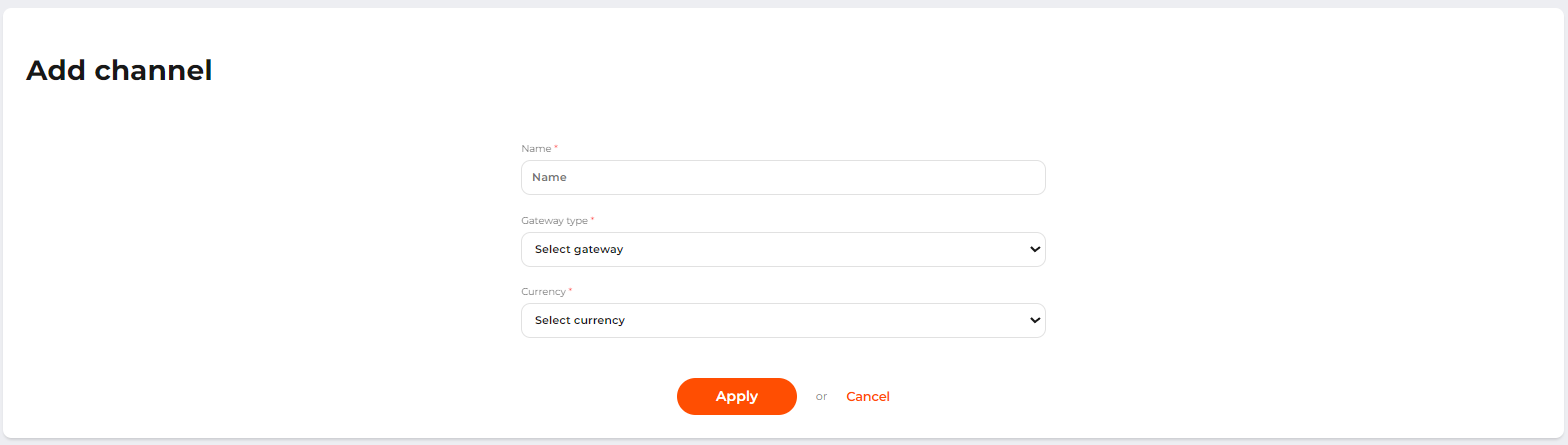Click the word "or" beside Apply
Viewport: 1568px width, 445px height.
(821, 397)
